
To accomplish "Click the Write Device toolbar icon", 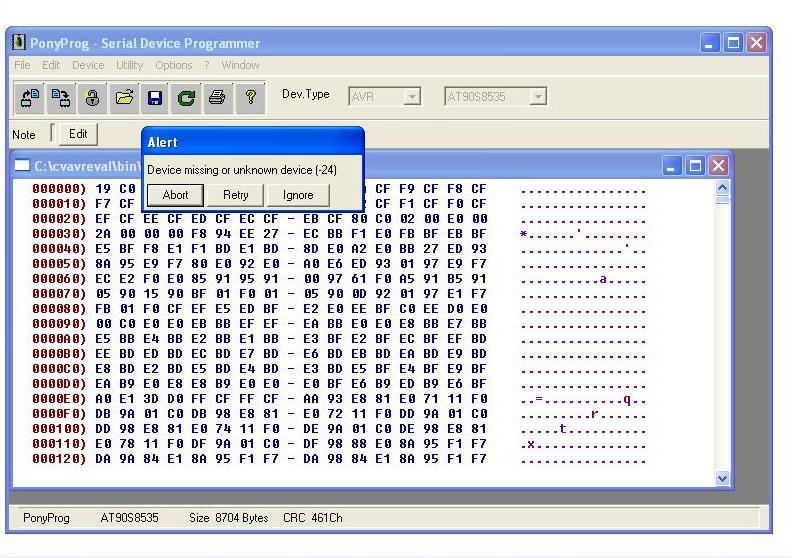I will coord(61,97).
